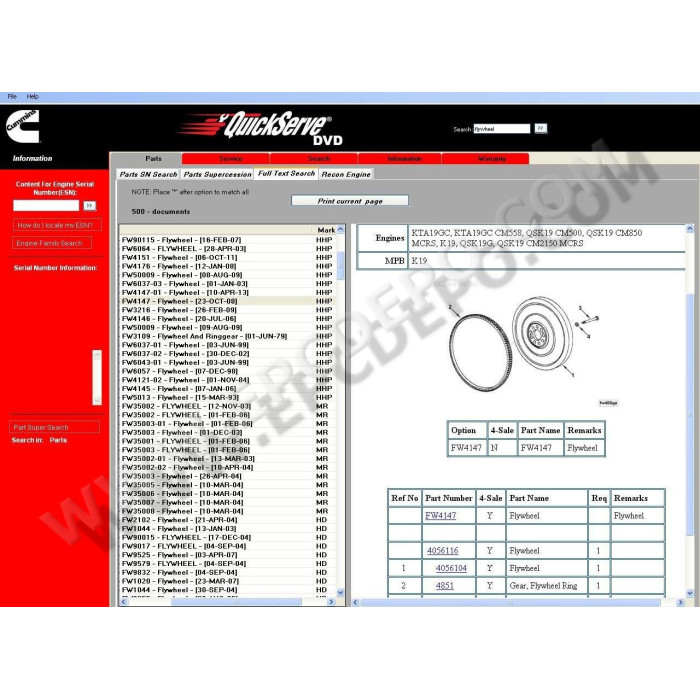The width and height of the screenshot is (700, 700).
Task: Click the search go arrow button next to flywheel field
Action: (541, 129)
